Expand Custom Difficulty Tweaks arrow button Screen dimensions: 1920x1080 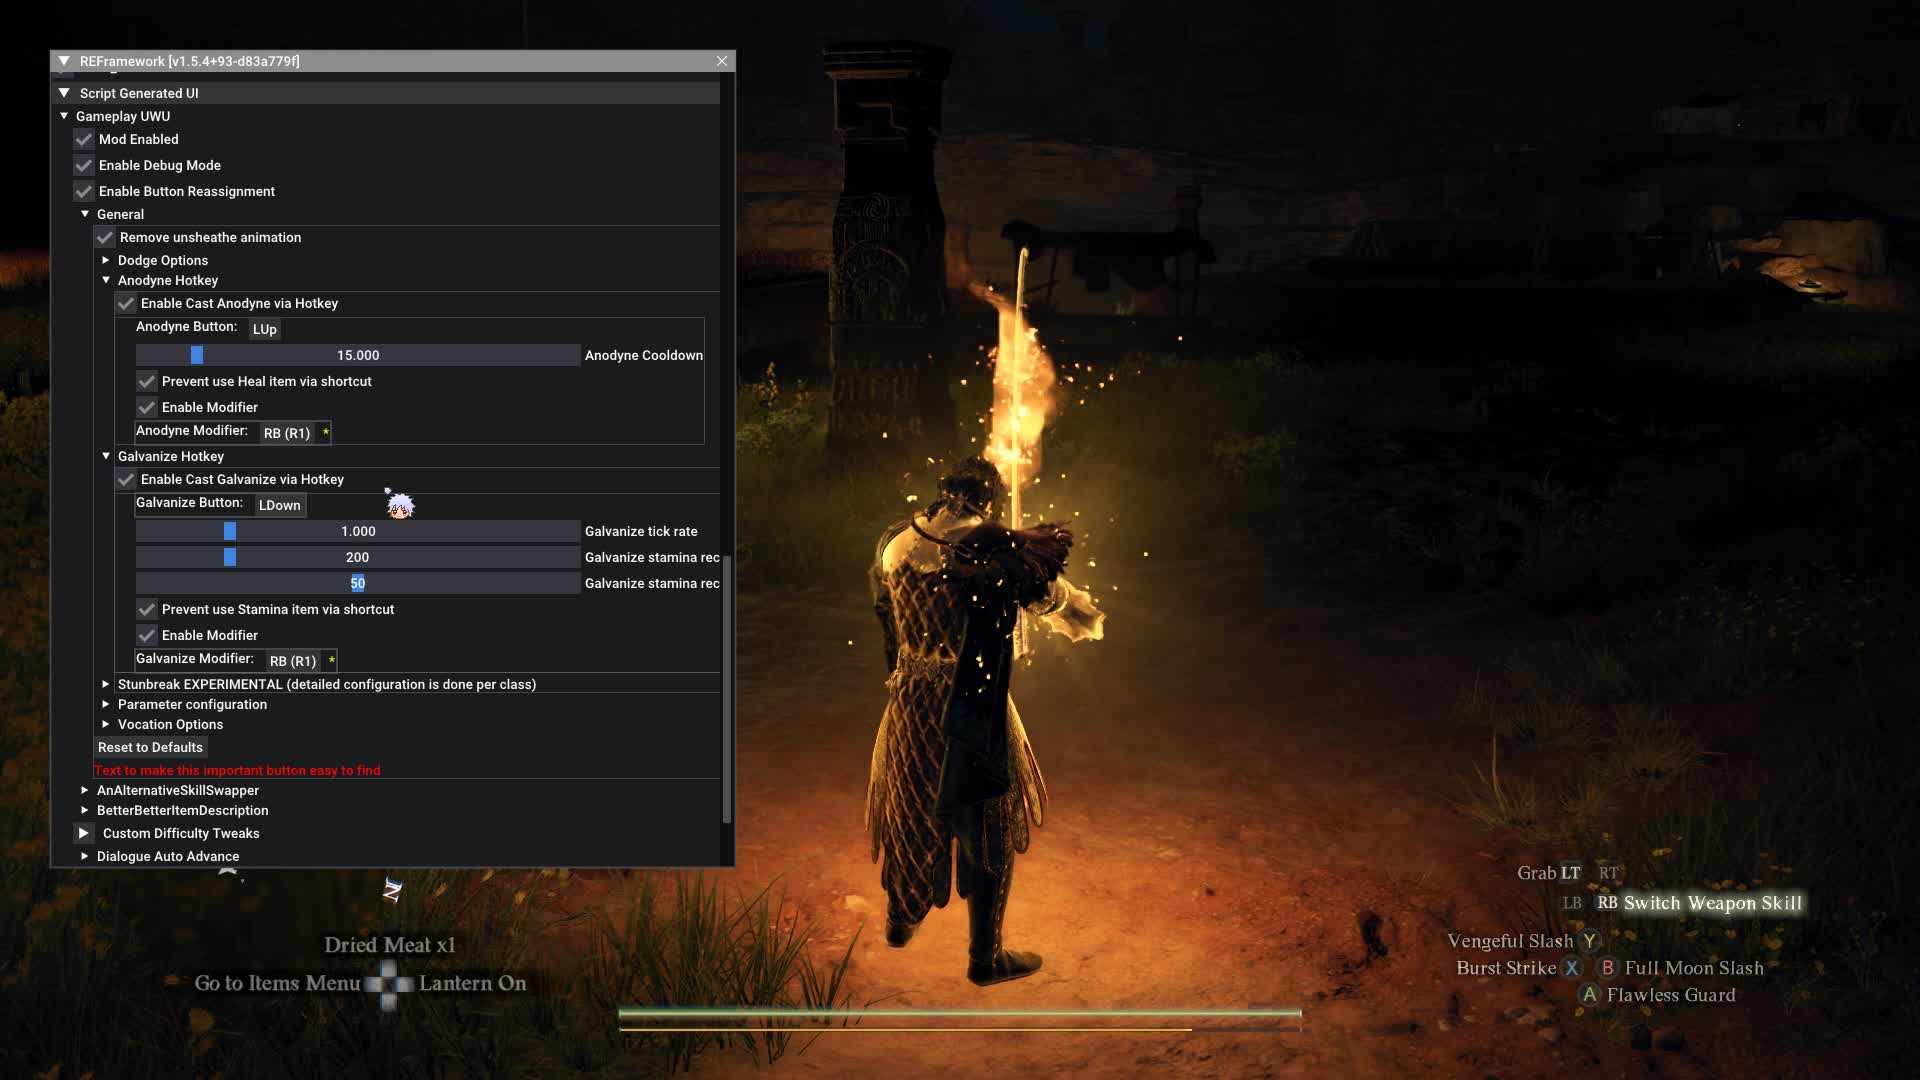tap(84, 833)
